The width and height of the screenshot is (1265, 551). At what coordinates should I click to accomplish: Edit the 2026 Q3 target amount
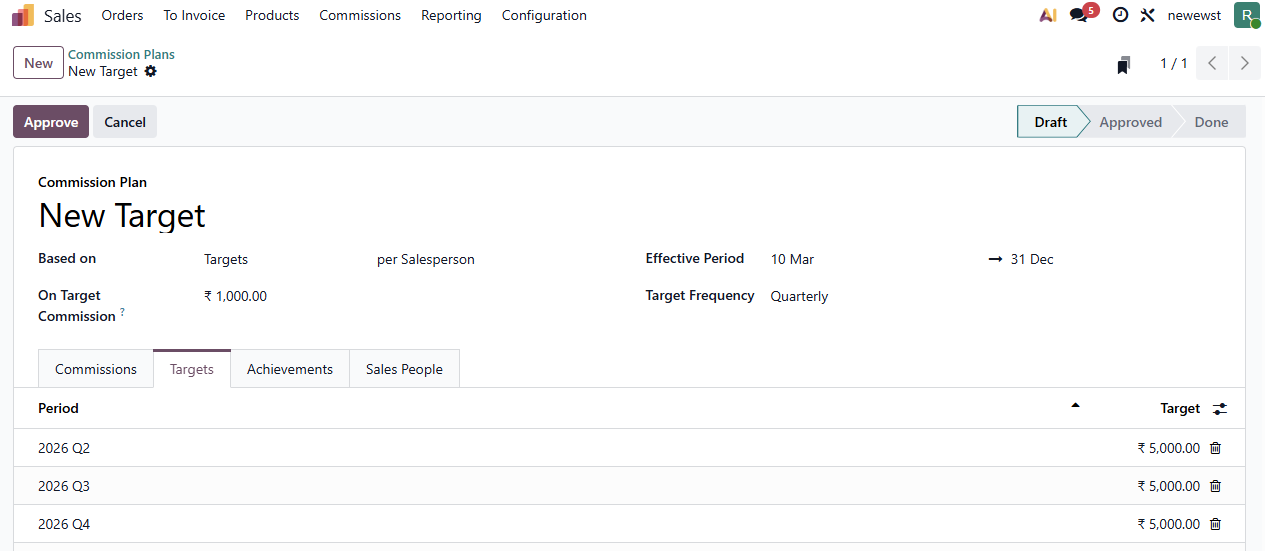(1168, 486)
